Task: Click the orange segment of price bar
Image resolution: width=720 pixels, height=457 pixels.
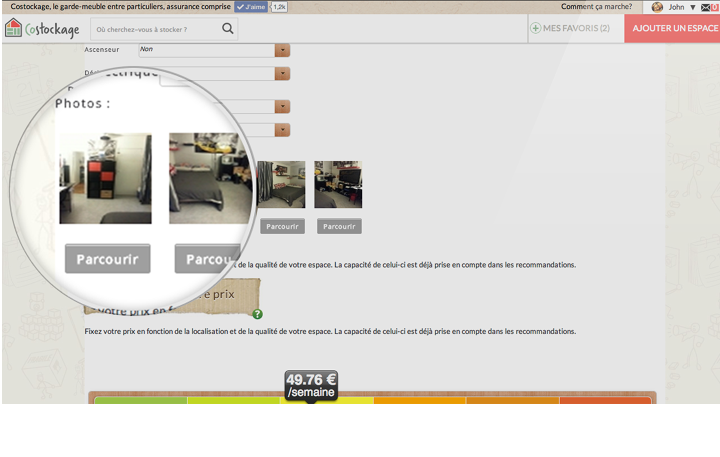Action: 420,401
